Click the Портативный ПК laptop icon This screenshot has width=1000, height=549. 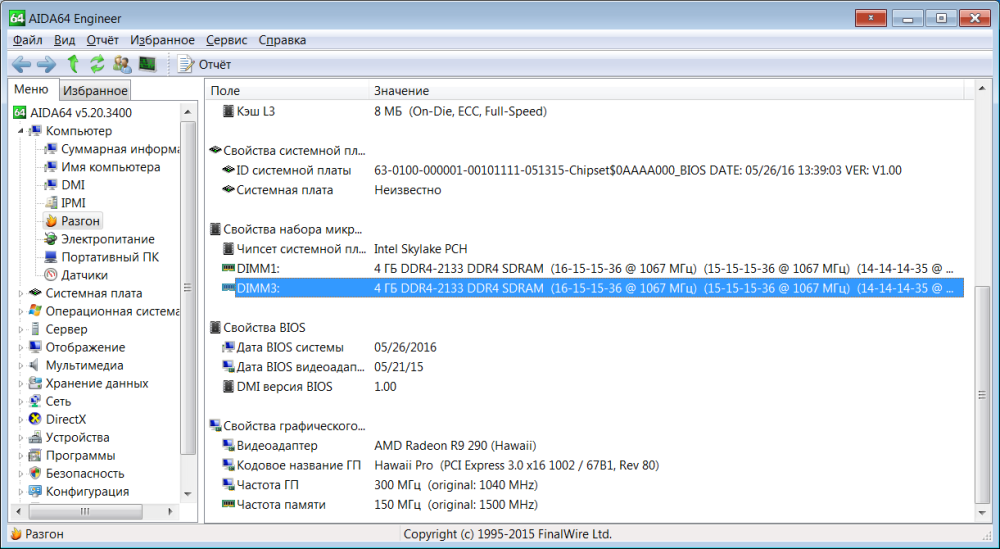[x=50, y=257]
